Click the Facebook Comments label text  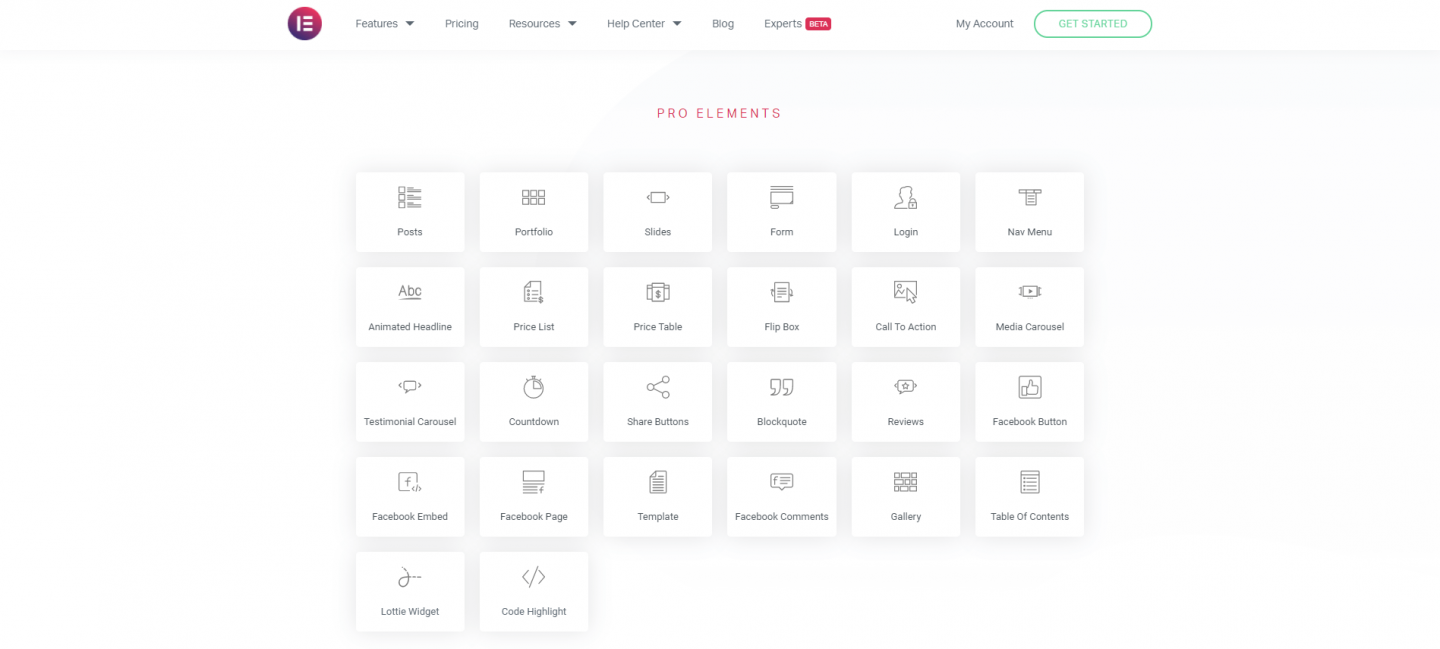(x=782, y=517)
